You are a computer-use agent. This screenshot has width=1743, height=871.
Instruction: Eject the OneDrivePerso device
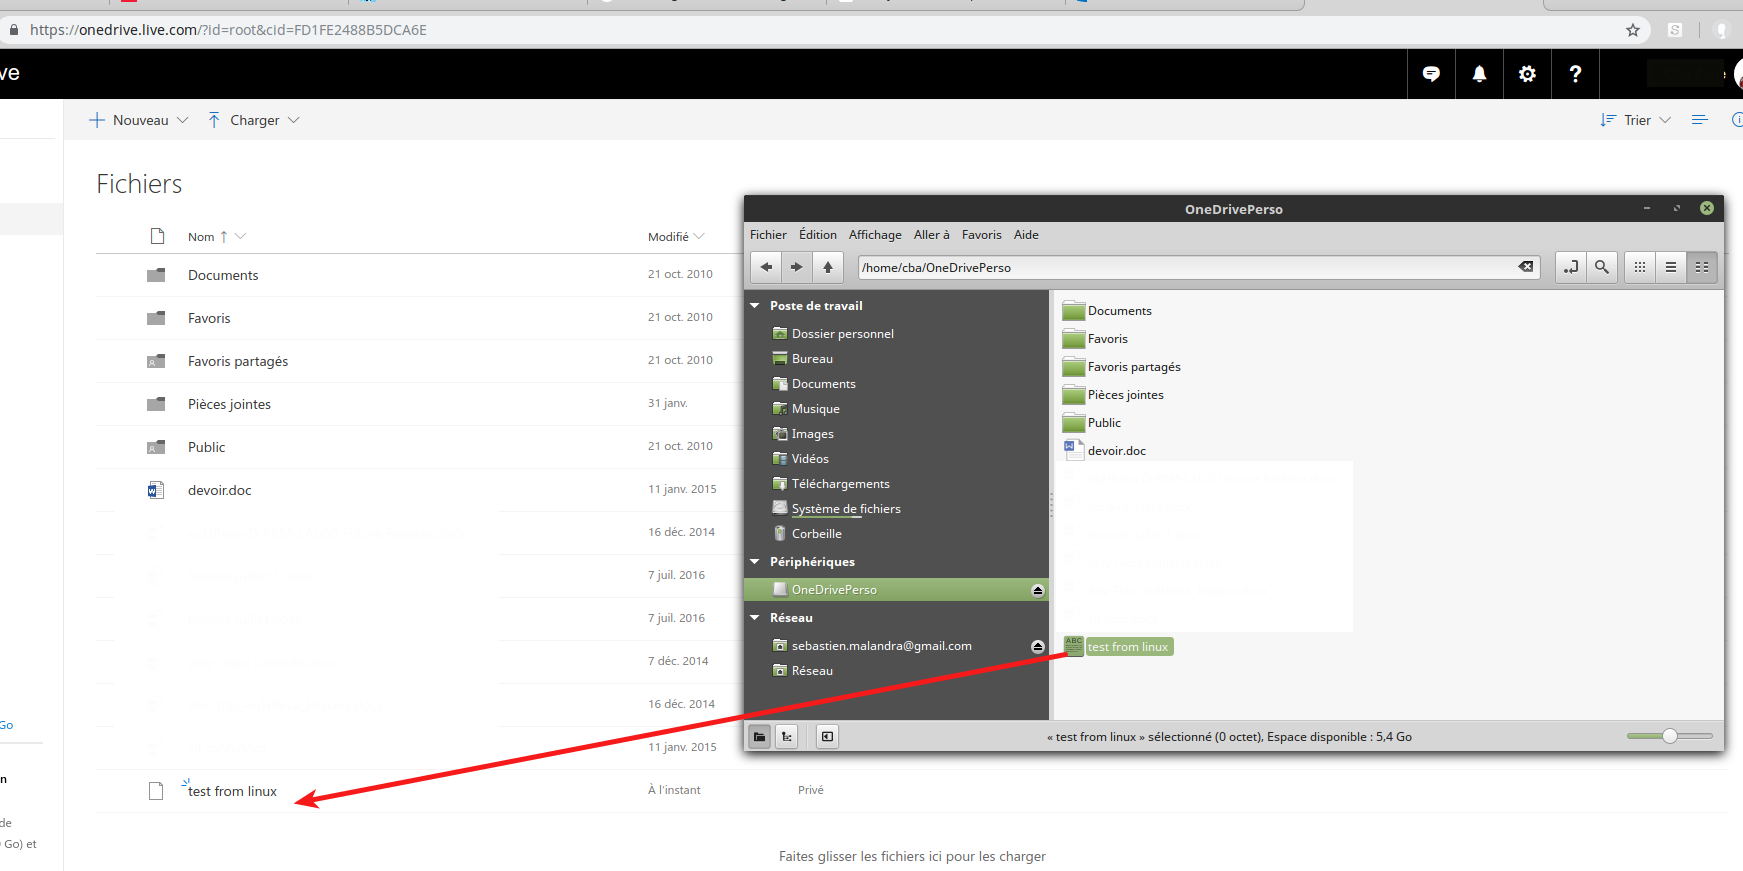pos(1038,590)
